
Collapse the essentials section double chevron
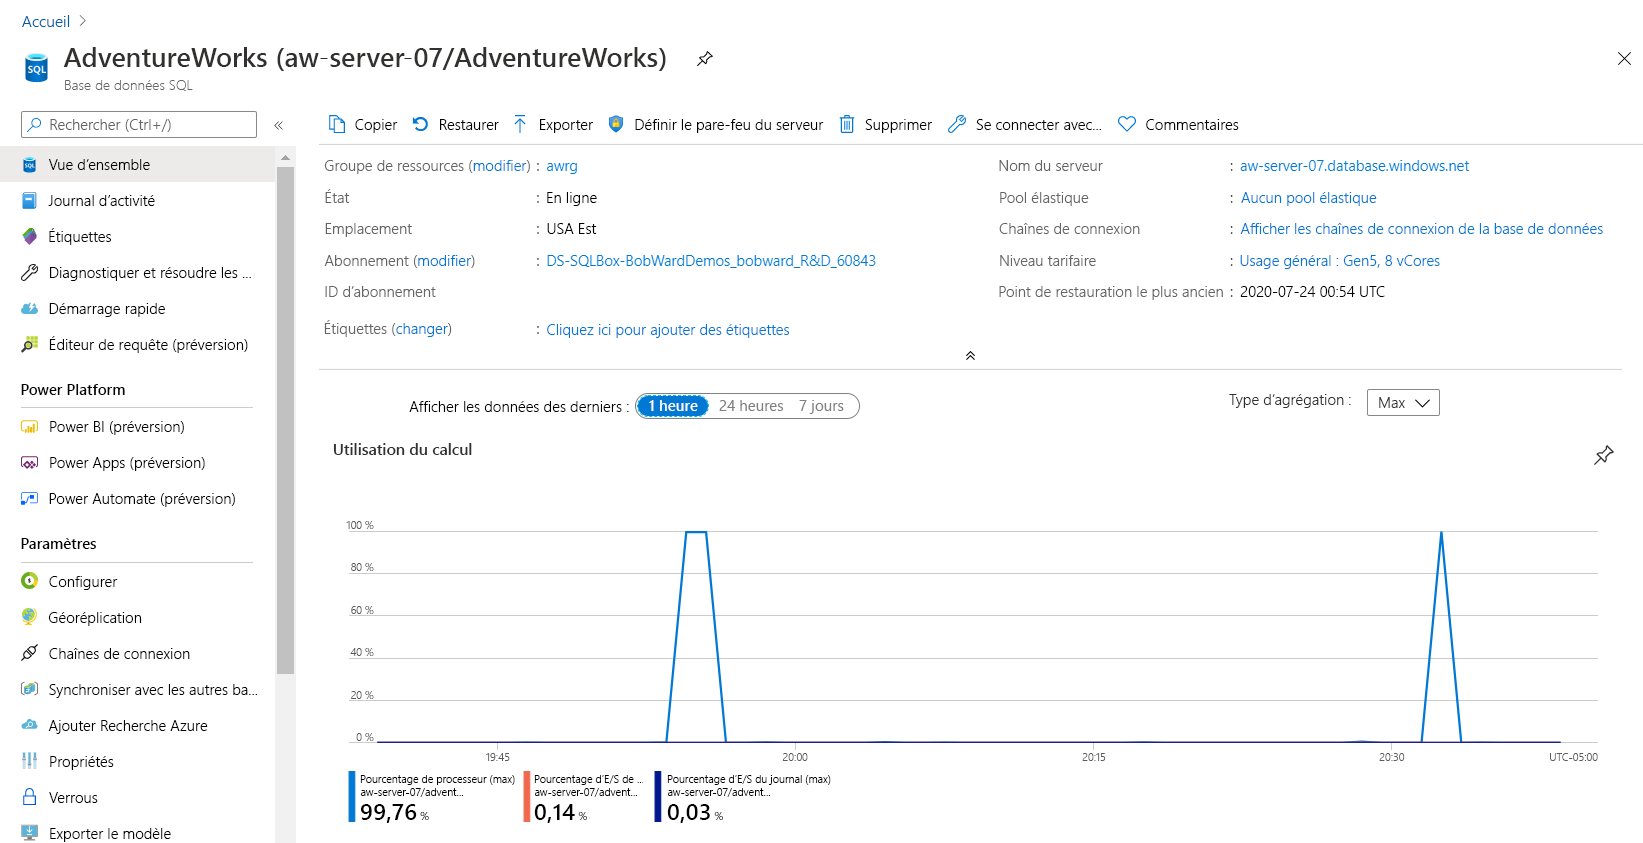[x=970, y=356]
